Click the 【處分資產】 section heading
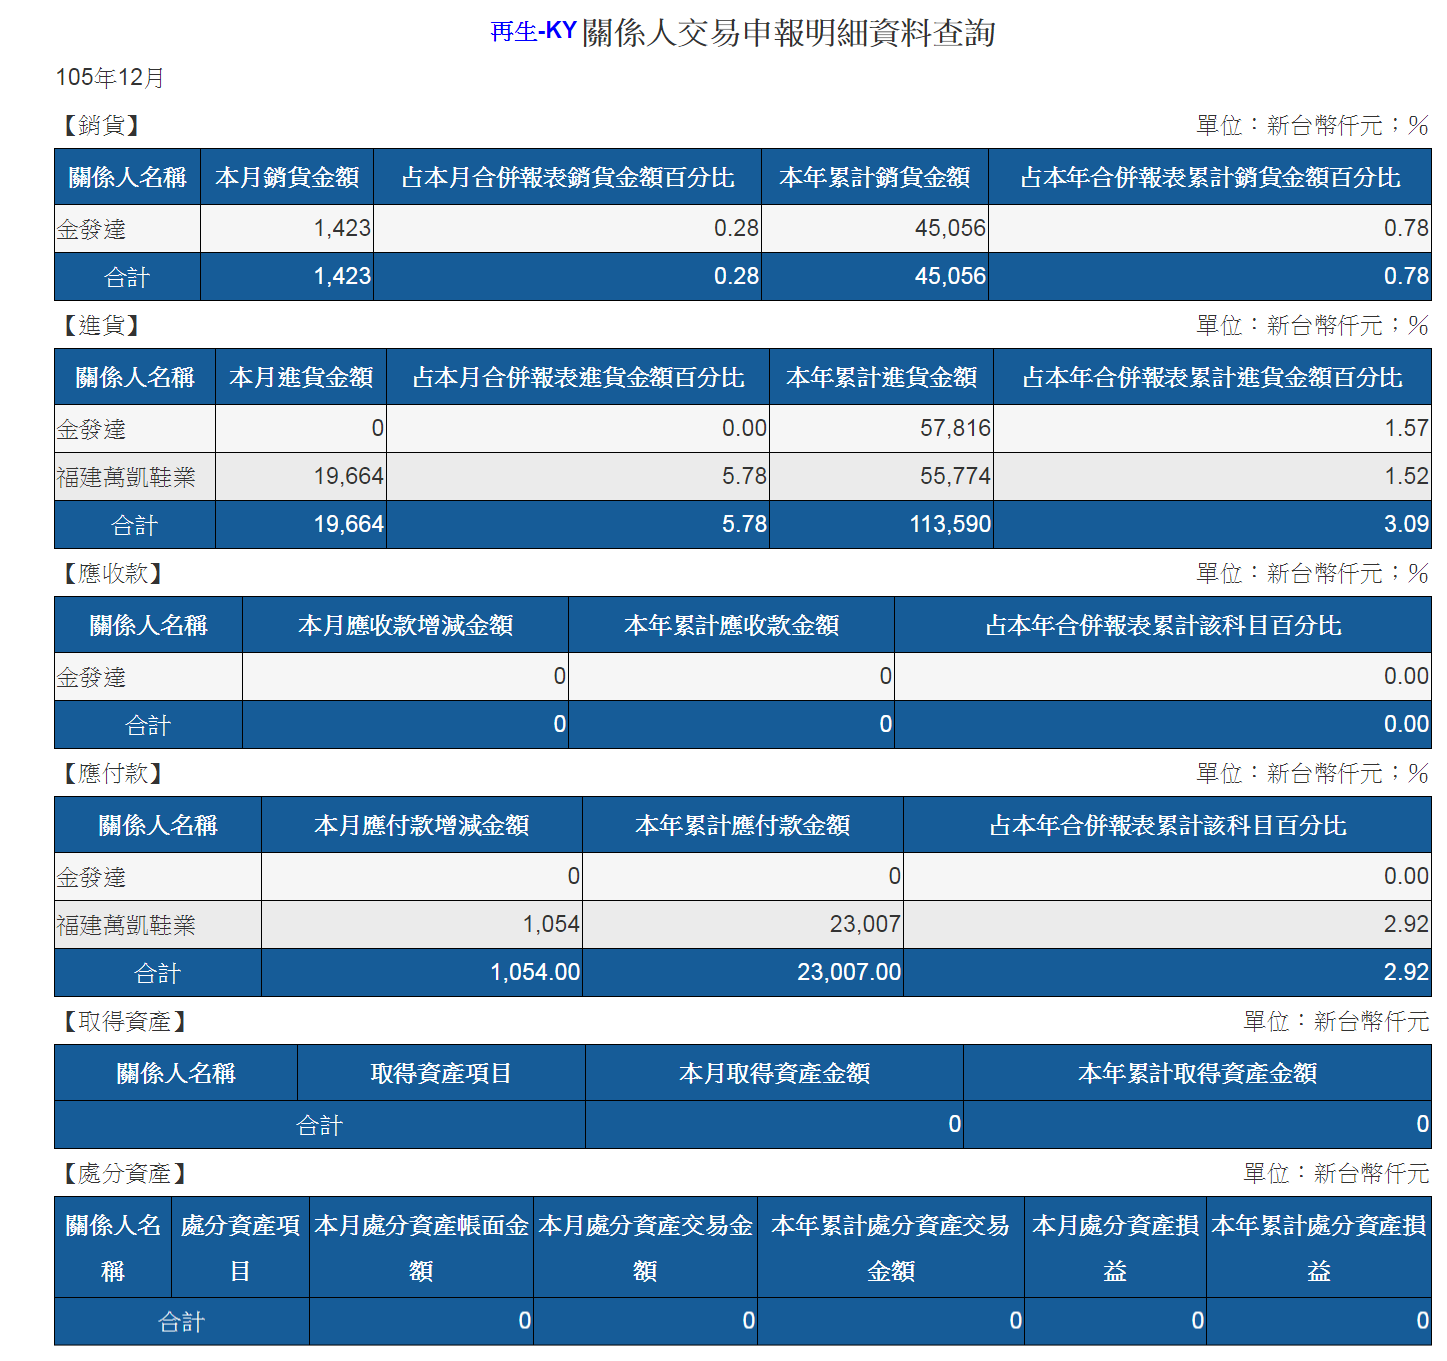Image resolution: width=1447 pixels, height=1361 pixels. 124,1173
